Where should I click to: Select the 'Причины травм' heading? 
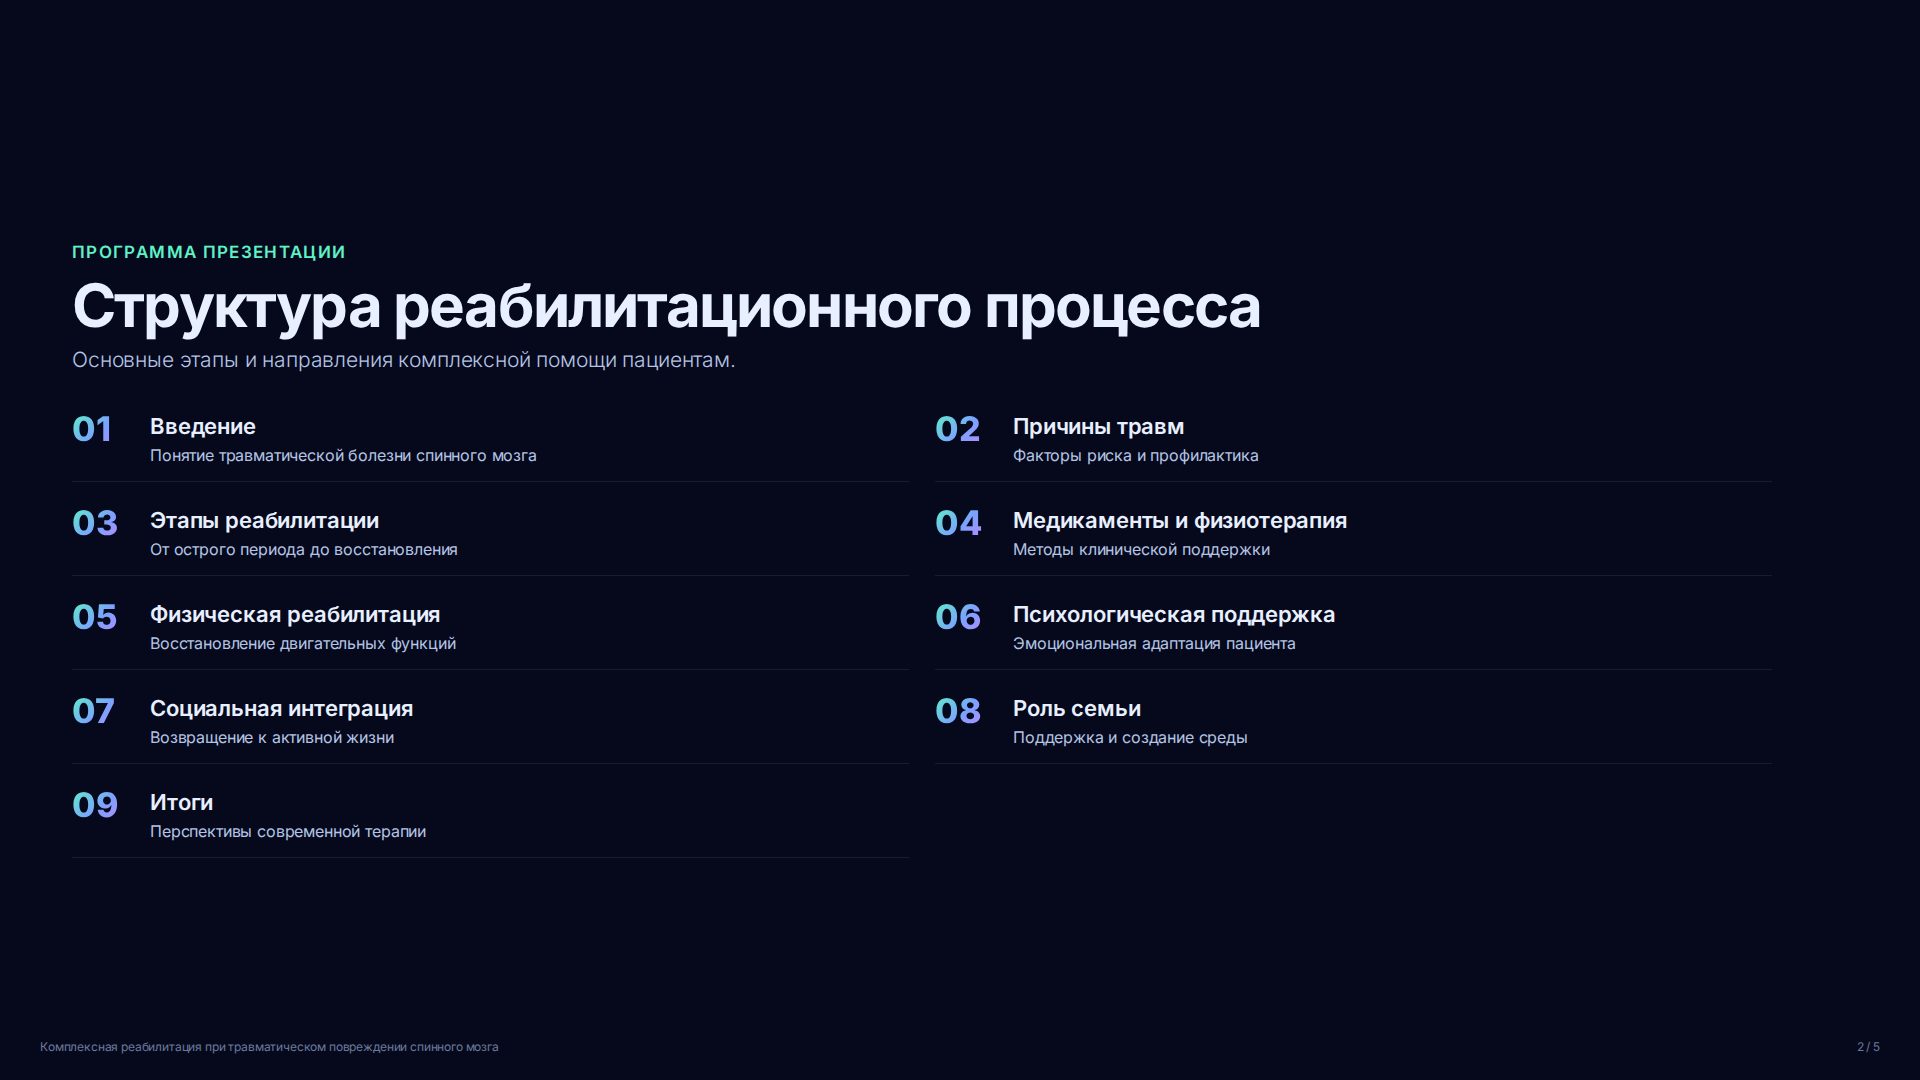1098,427
